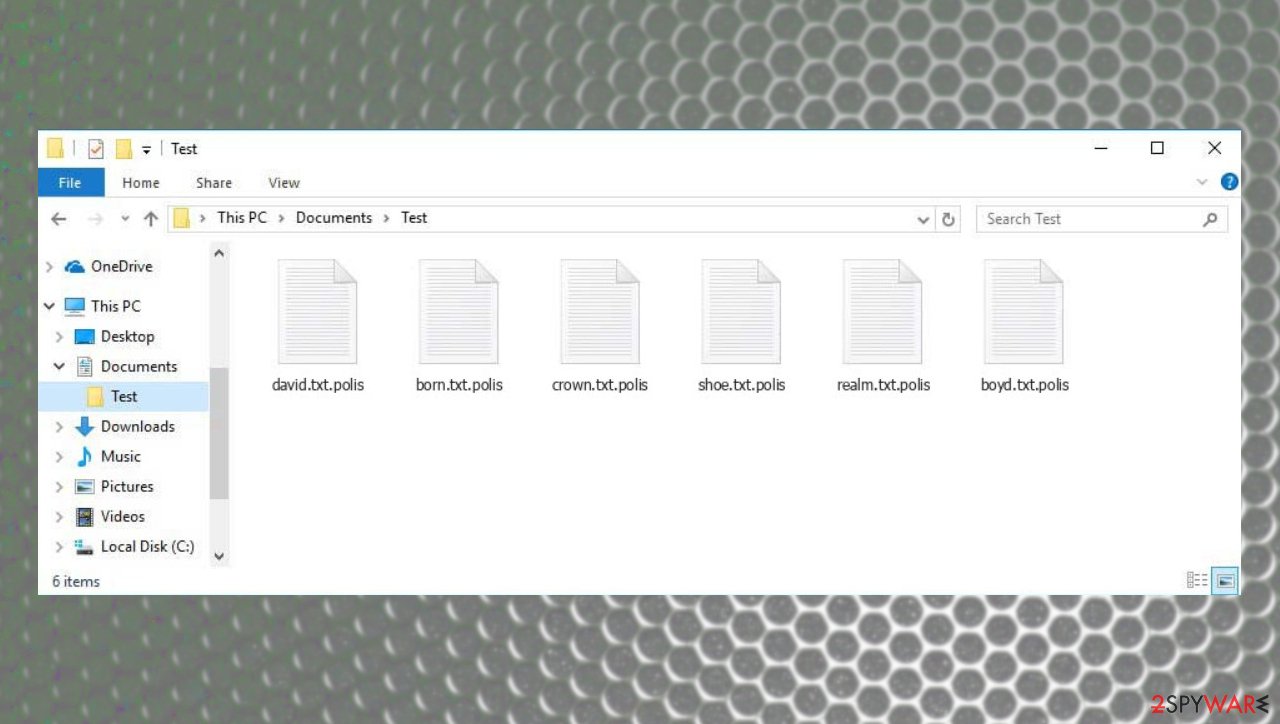Screen dimensions: 1280x724
Task: Select the realm.txt.polis file icon
Action: tap(883, 311)
